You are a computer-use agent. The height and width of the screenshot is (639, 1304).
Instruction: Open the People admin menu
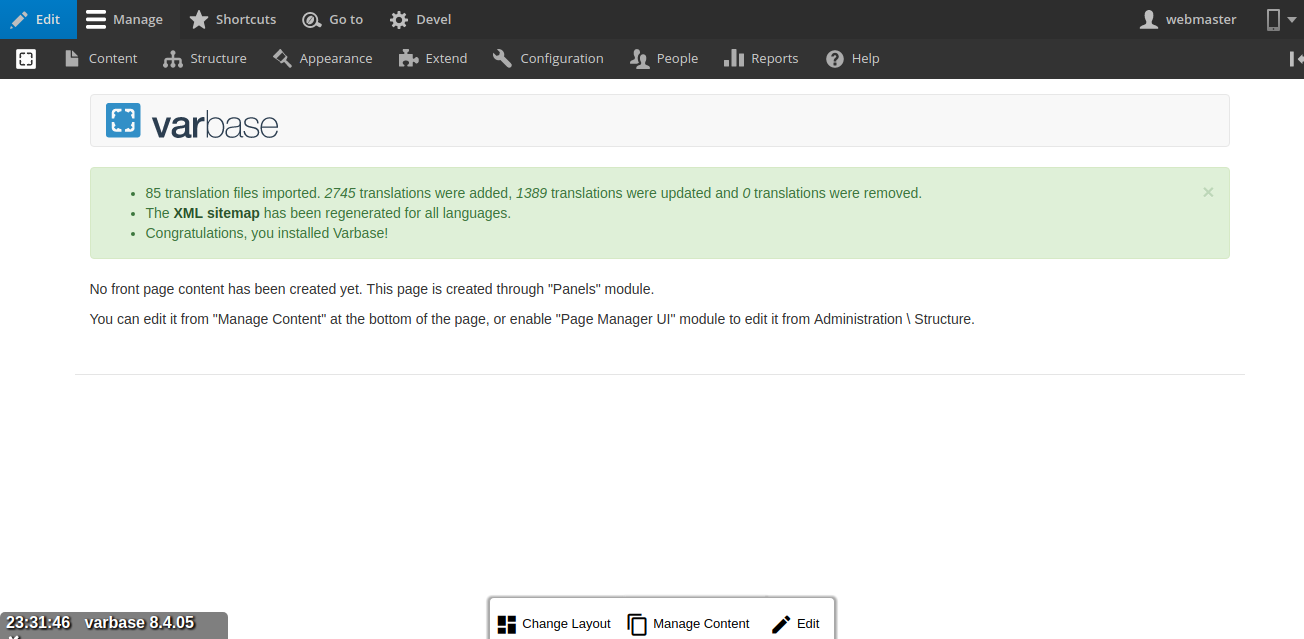(664, 59)
